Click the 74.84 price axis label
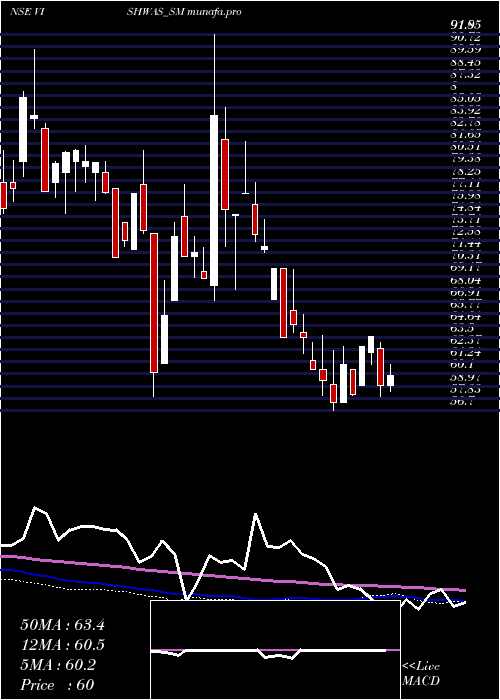This screenshot has width=500, height=700. point(464,208)
